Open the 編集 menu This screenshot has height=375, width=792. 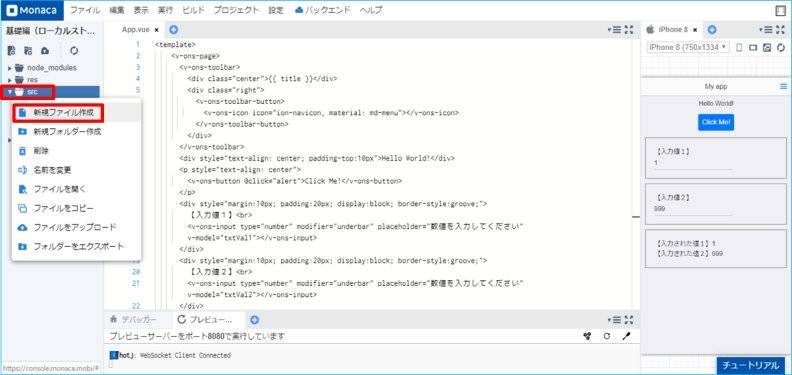(x=117, y=10)
